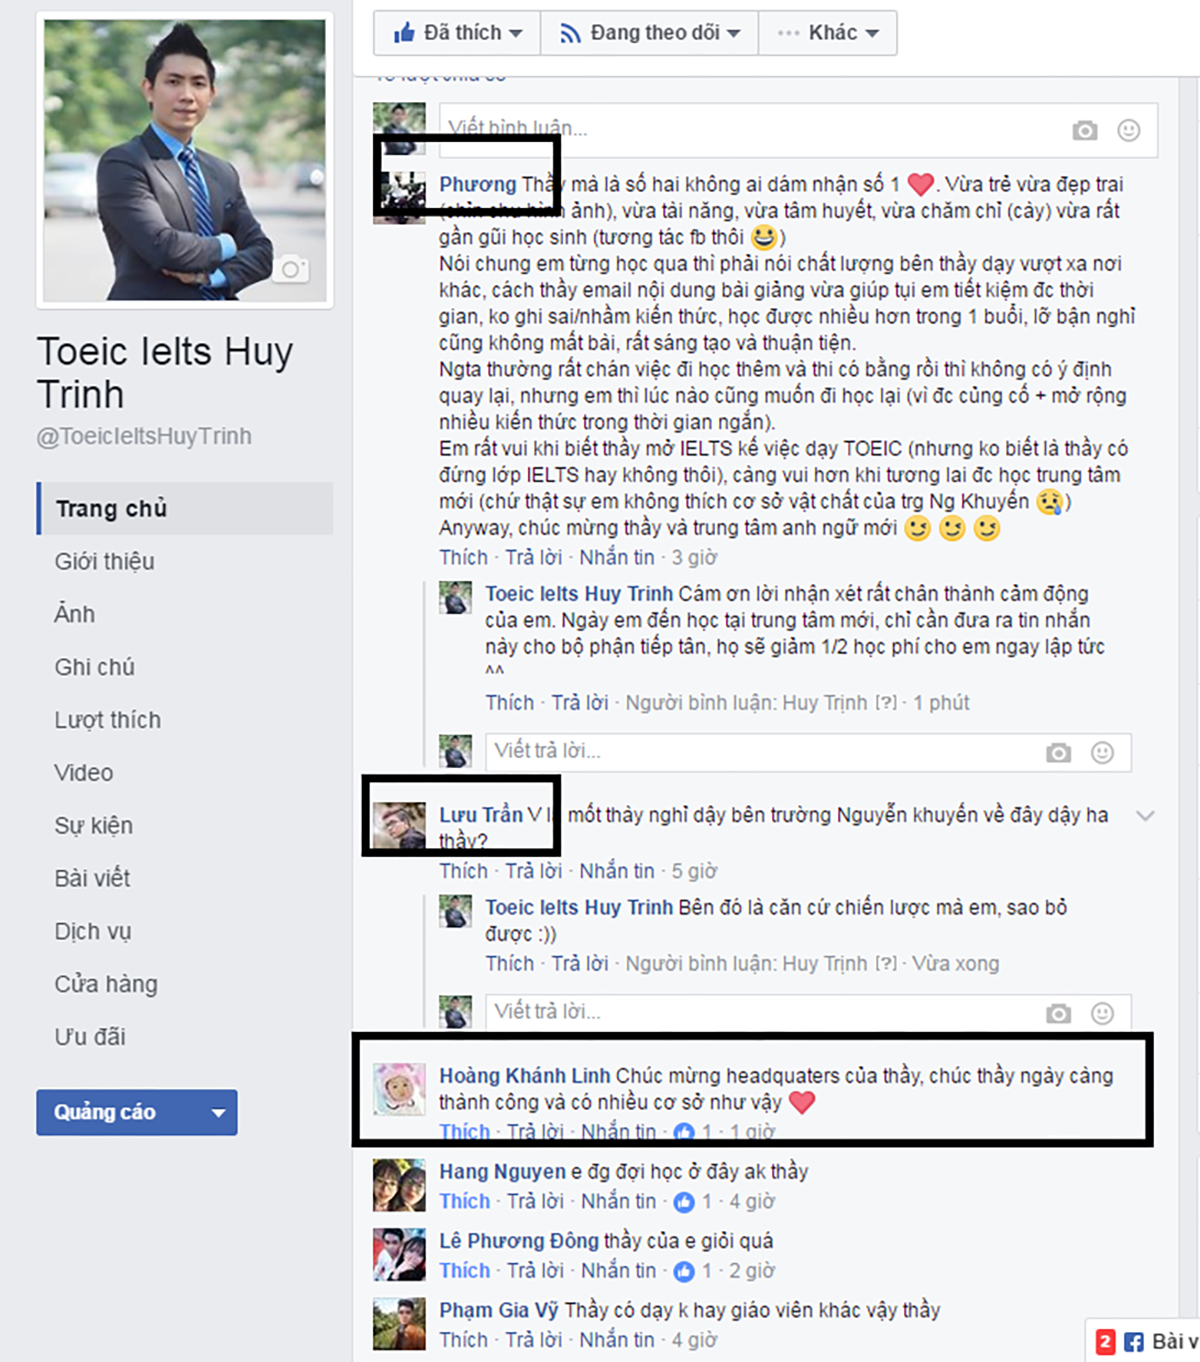Click camera icon in first reply box

1058,753
